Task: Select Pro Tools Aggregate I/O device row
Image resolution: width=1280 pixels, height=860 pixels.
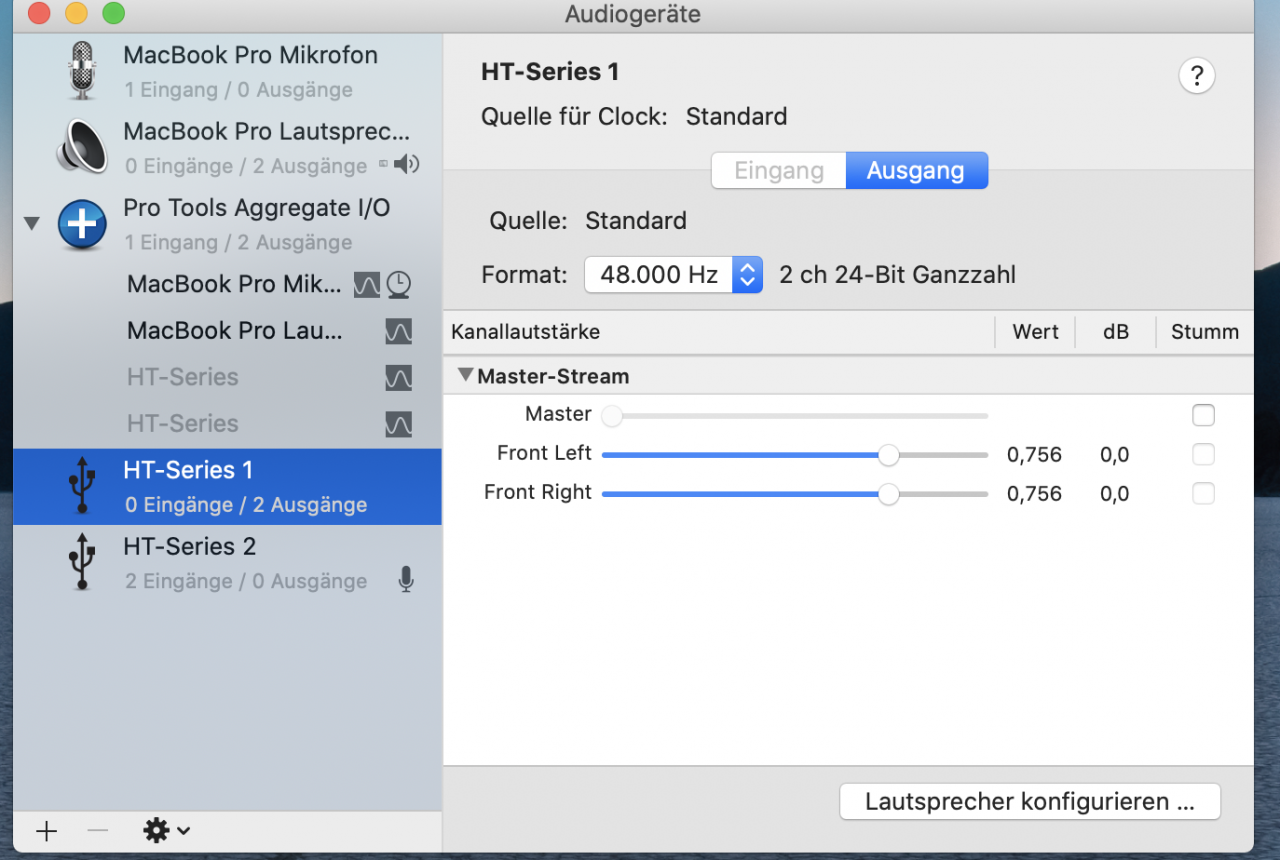Action: (x=228, y=224)
